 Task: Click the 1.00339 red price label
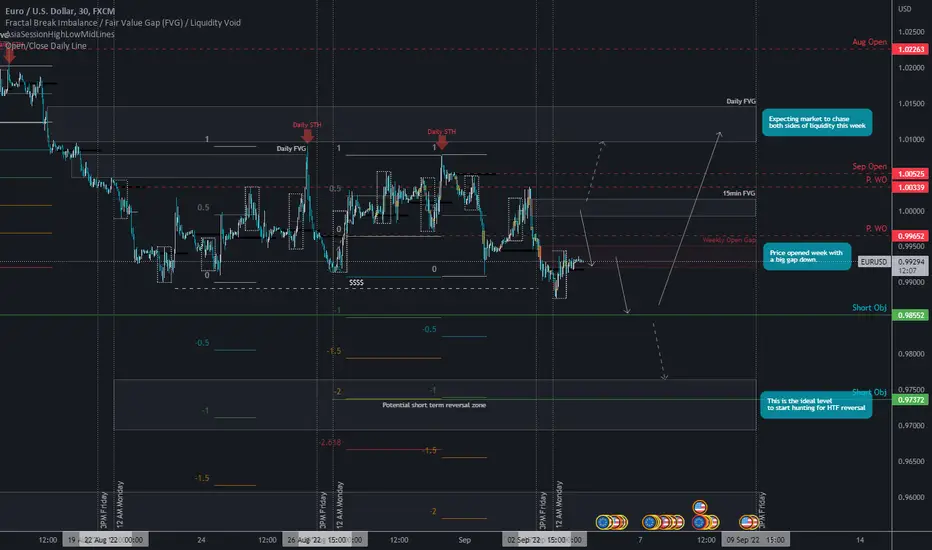click(x=911, y=187)
